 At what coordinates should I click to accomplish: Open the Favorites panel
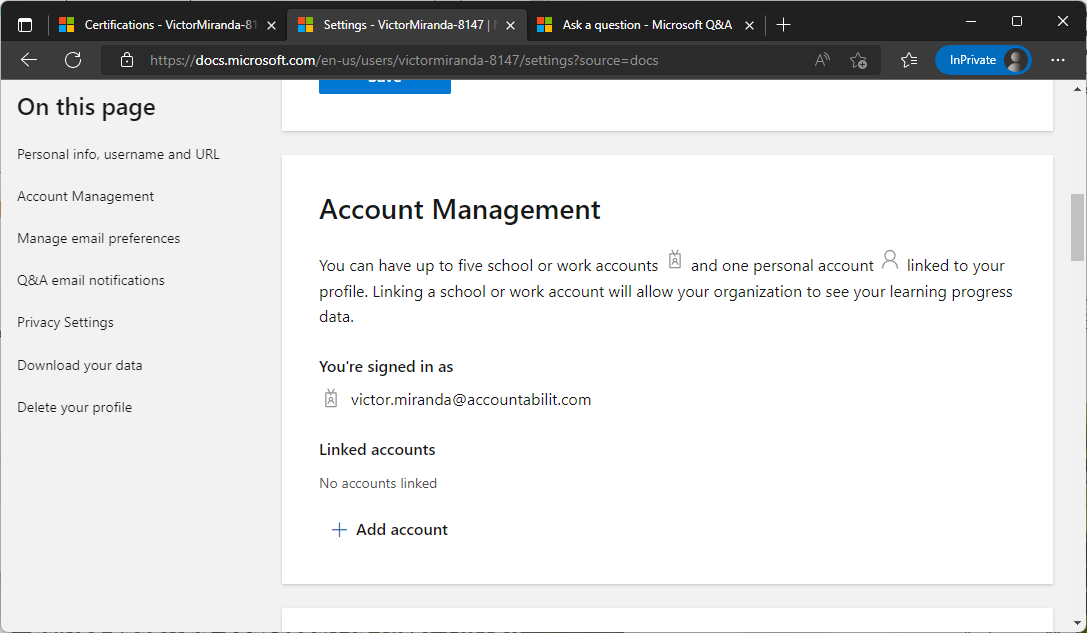[x=908, y=60]
